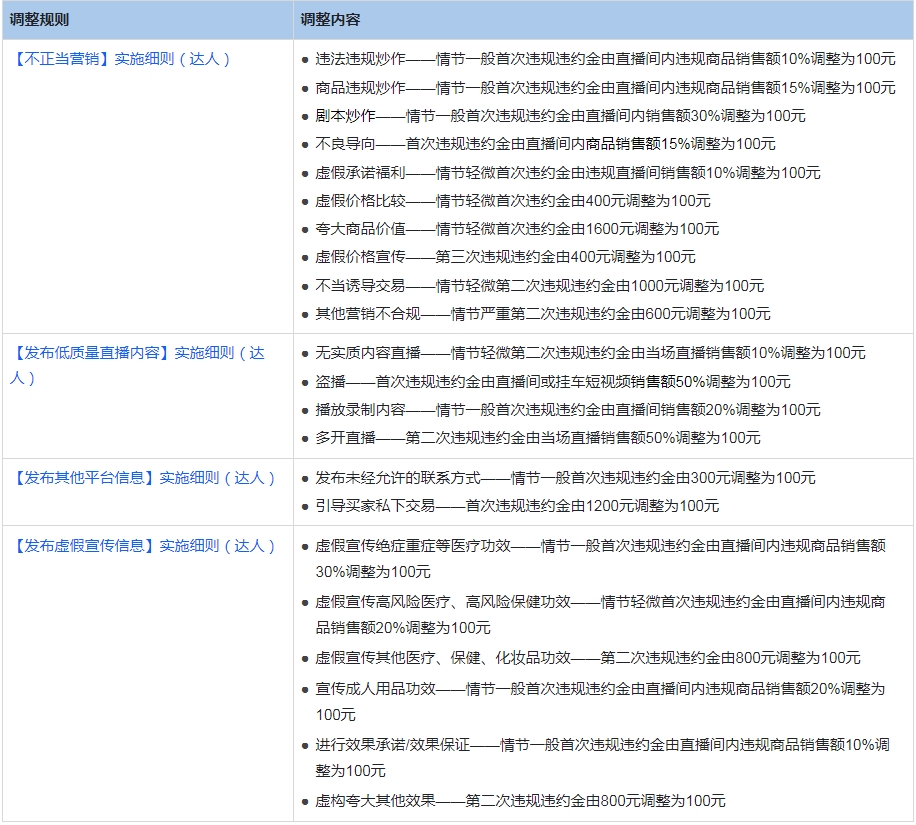Select the 盗播 rule line
This screenshot has height=825, width=916.
(553, 382)
